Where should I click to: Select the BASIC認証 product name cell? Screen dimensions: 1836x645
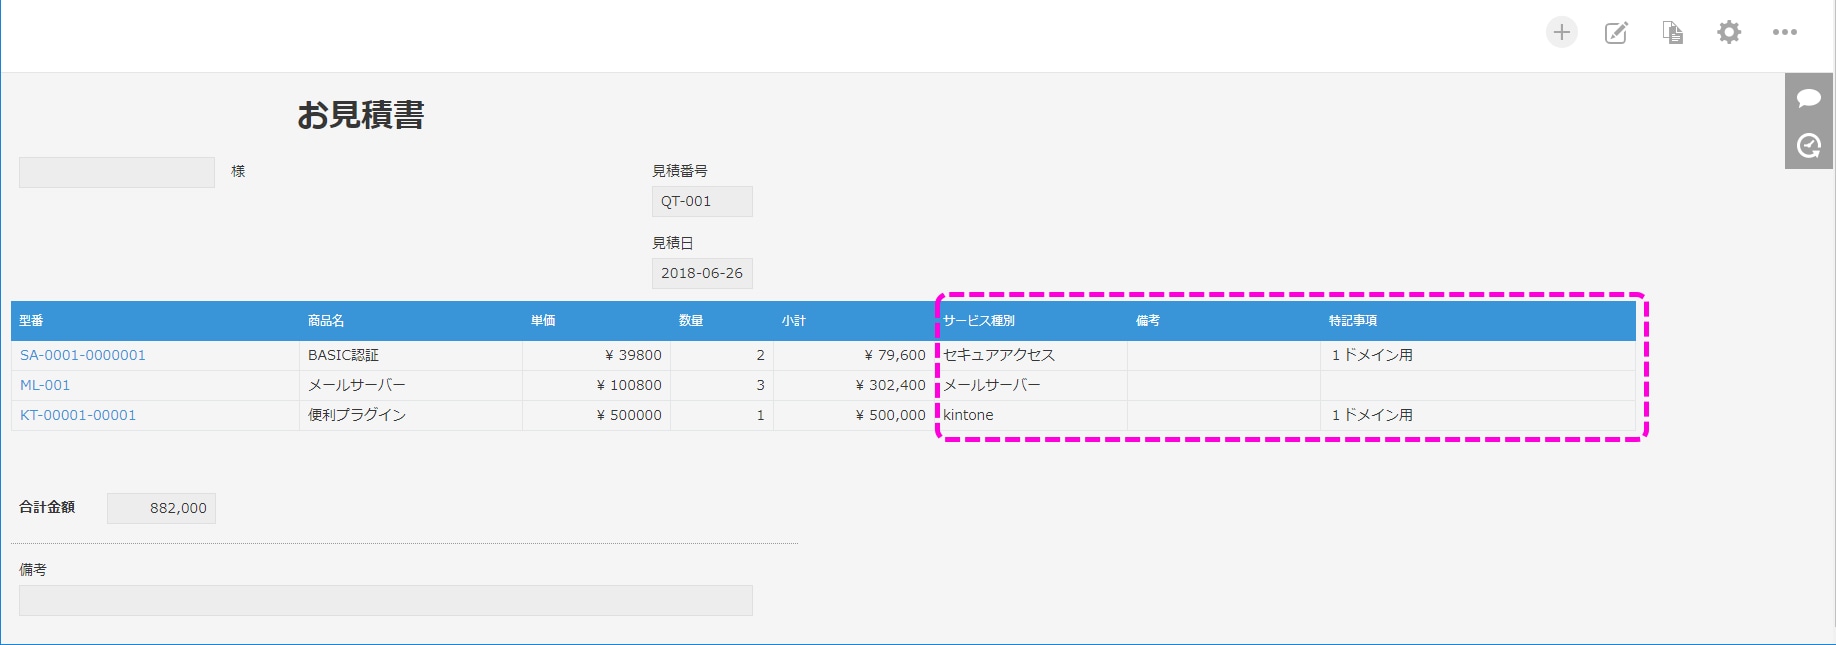(343, 355)
